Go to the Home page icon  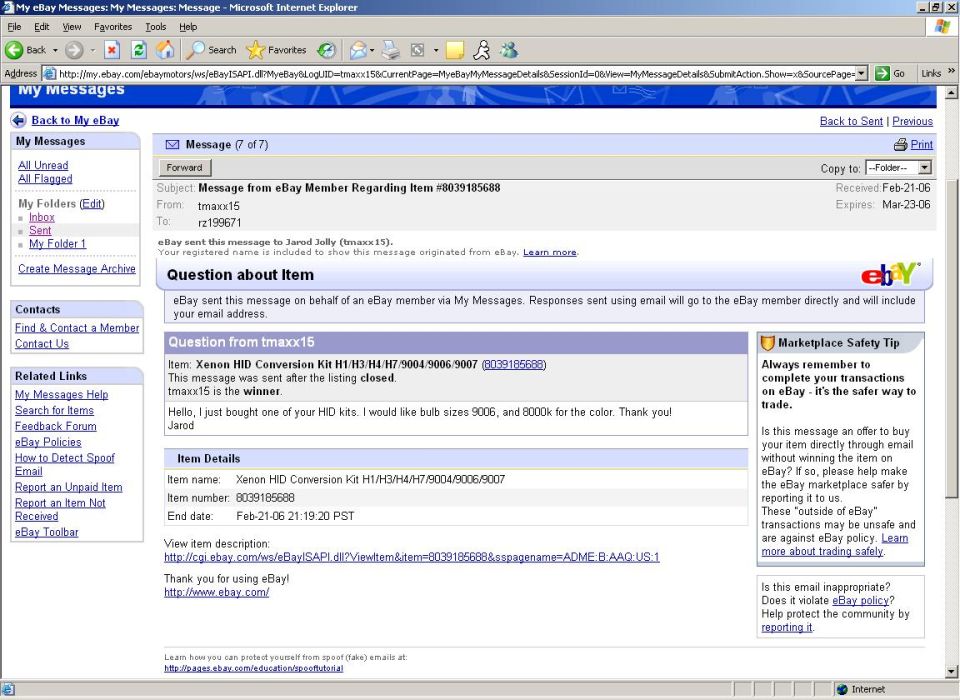tap(165, 50)
